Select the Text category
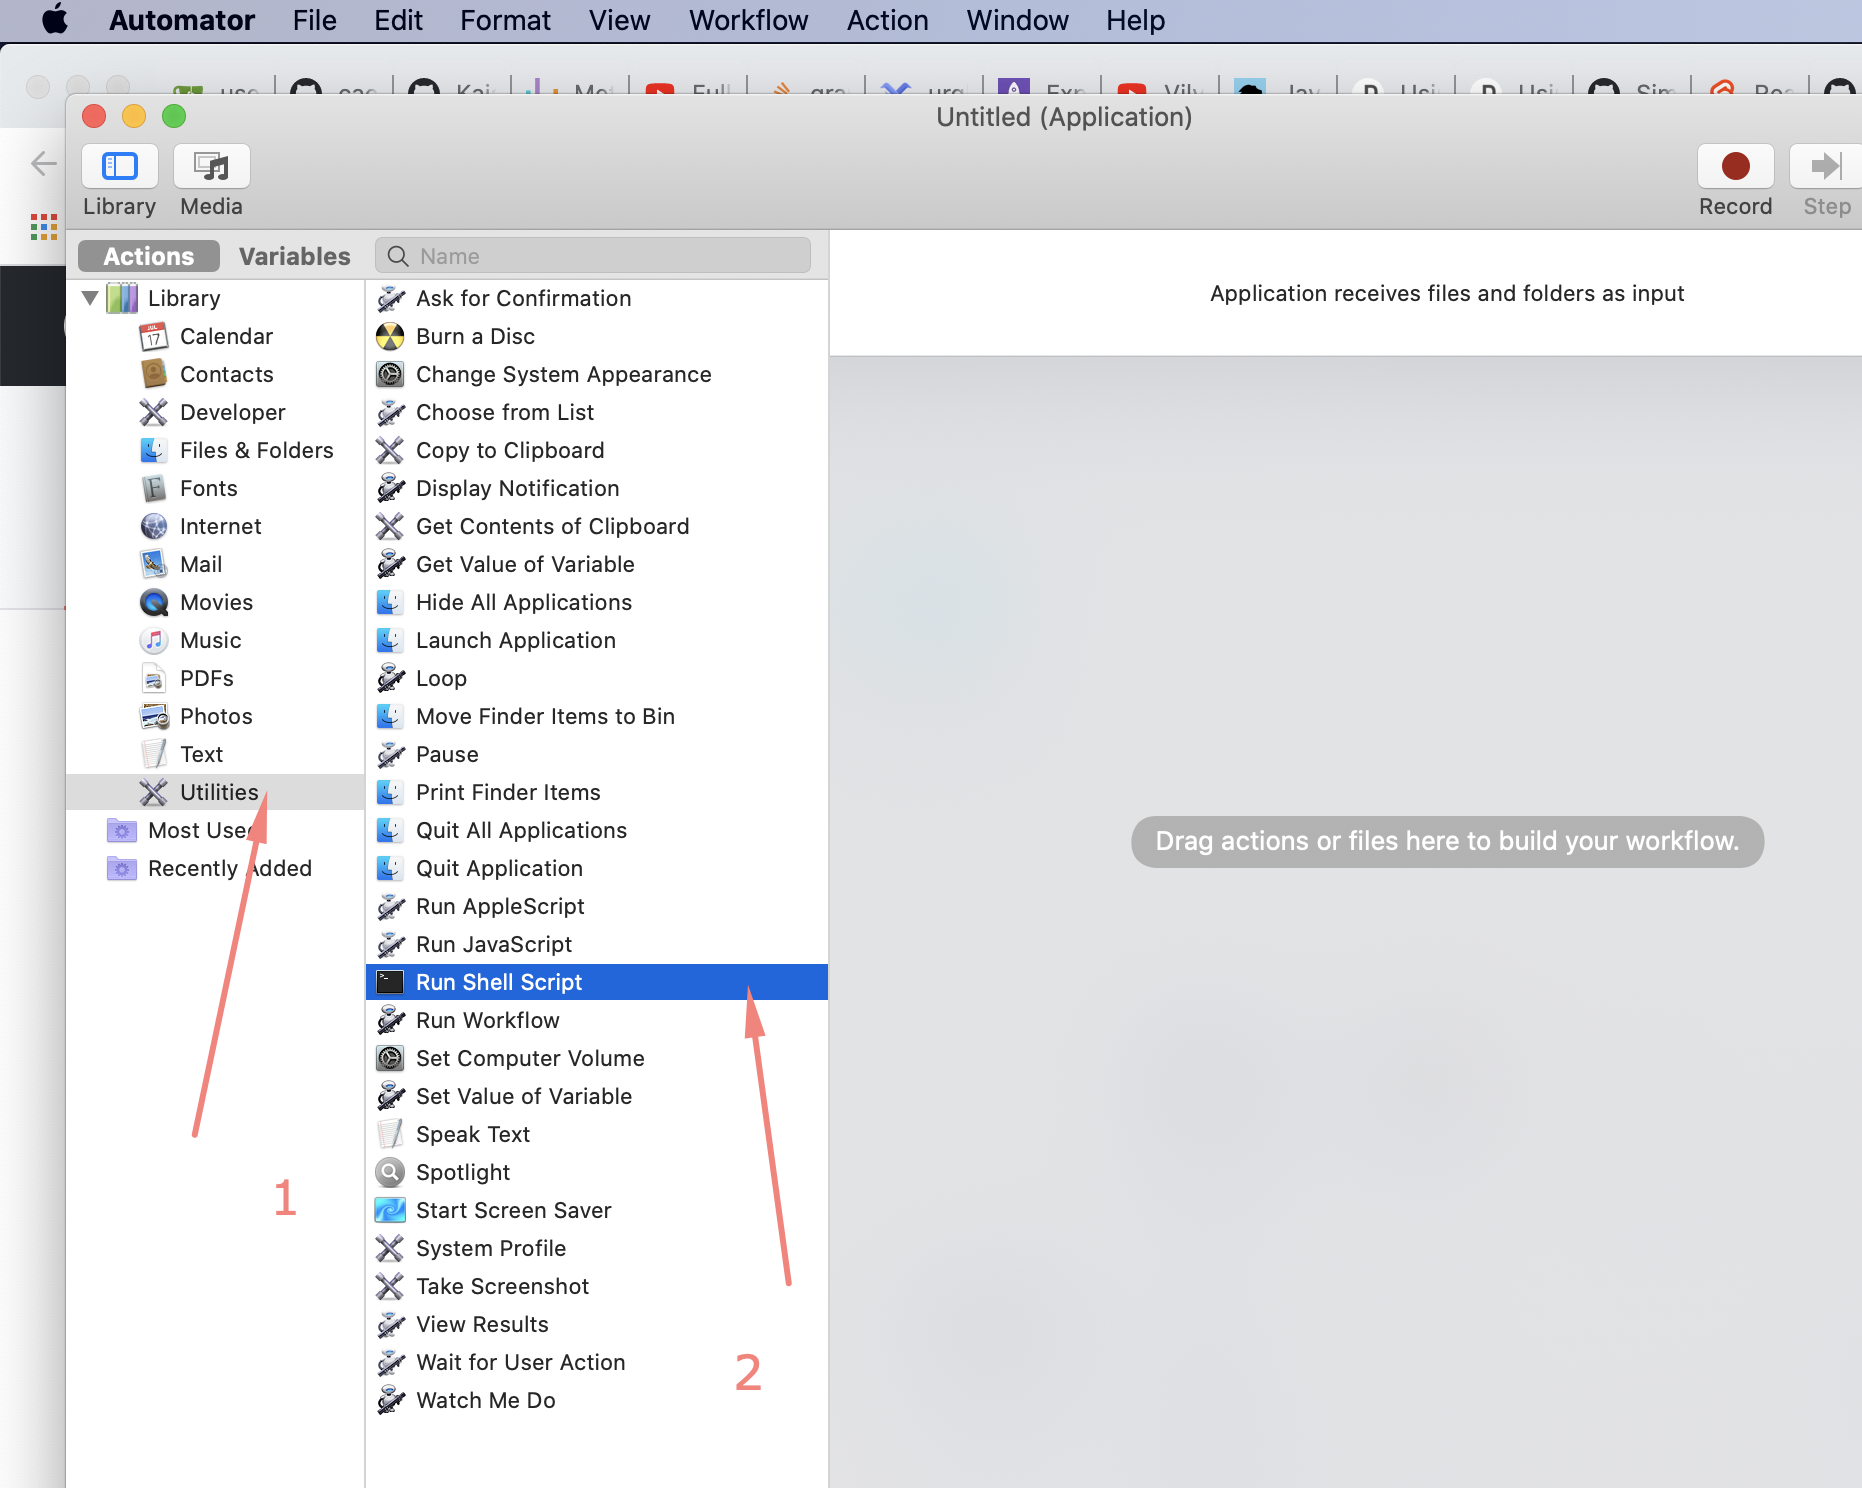 (x=215, y=754)
